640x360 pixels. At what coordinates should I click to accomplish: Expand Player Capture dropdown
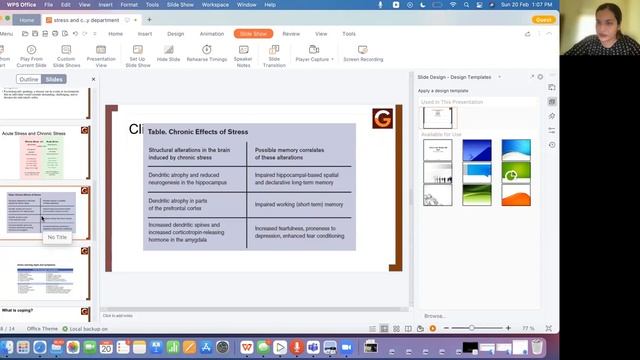(332, 60)
